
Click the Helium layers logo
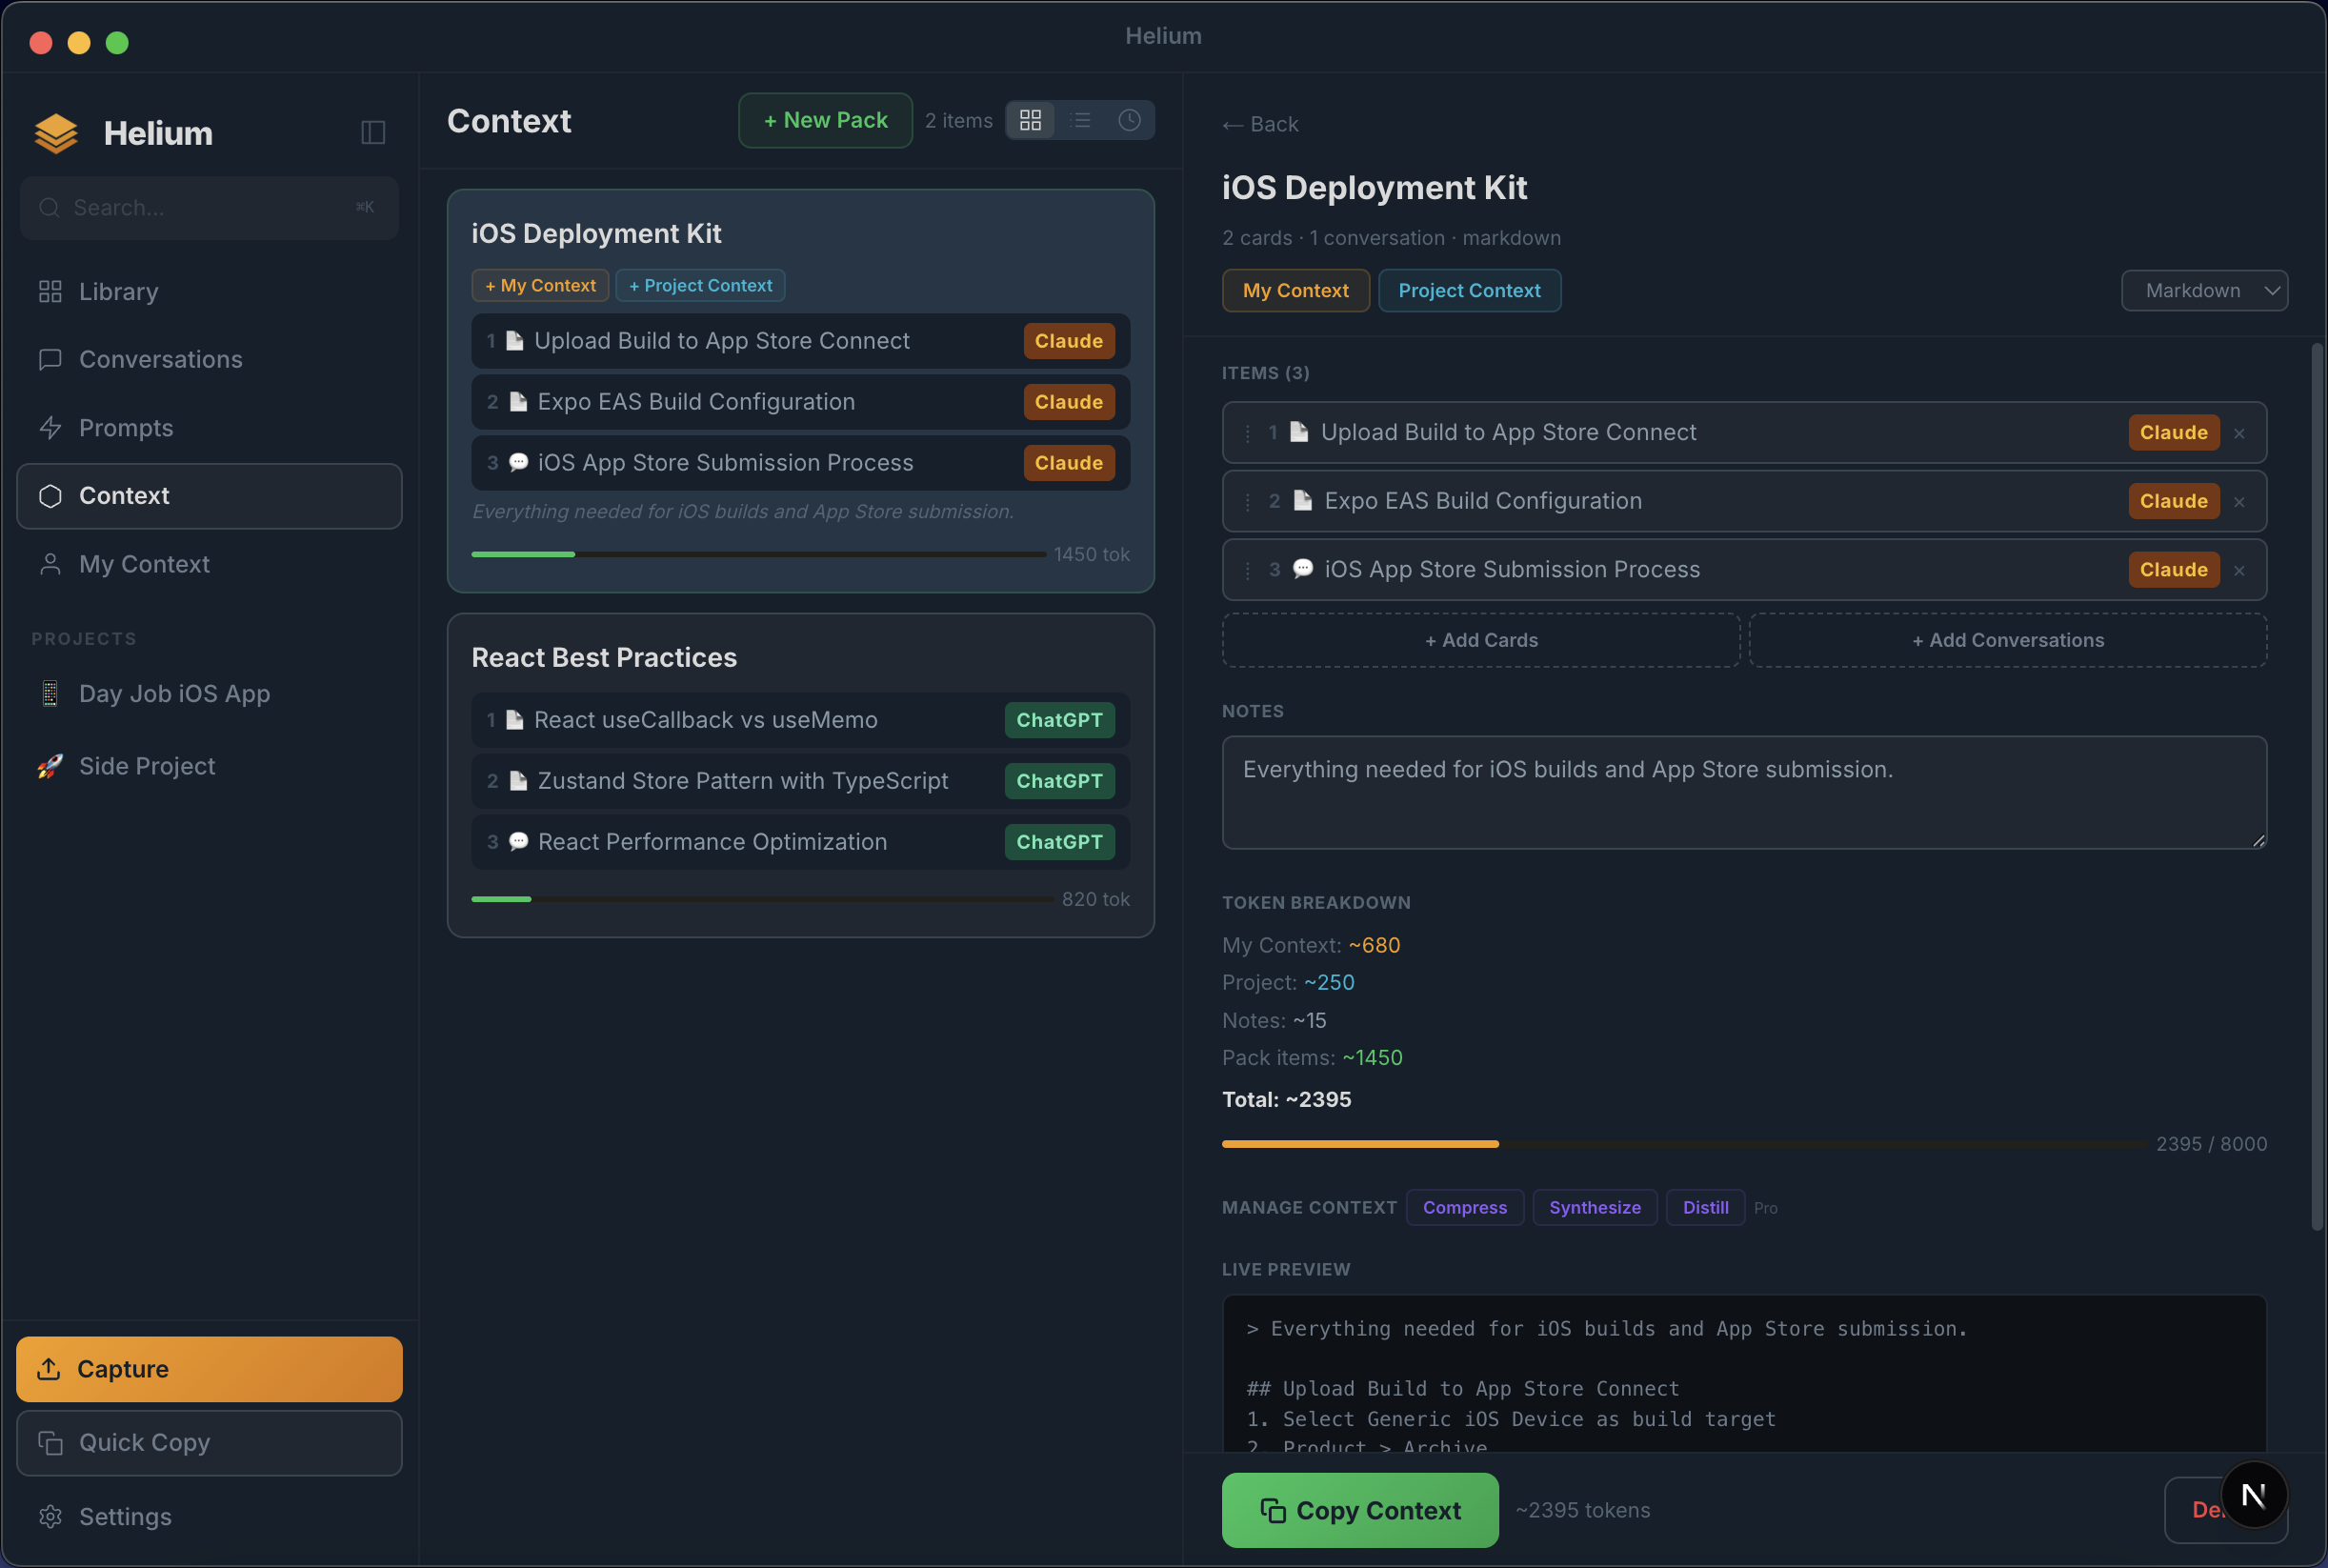point(55,132)
